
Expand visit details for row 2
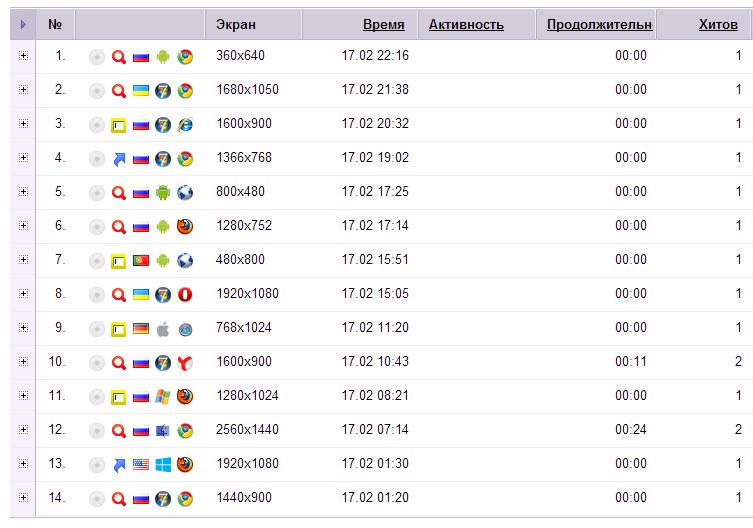(23, 90)
